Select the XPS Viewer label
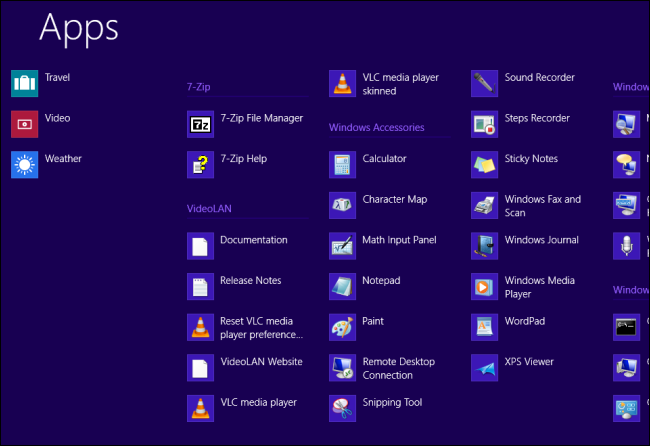650x446 pixels. [529, 362]
